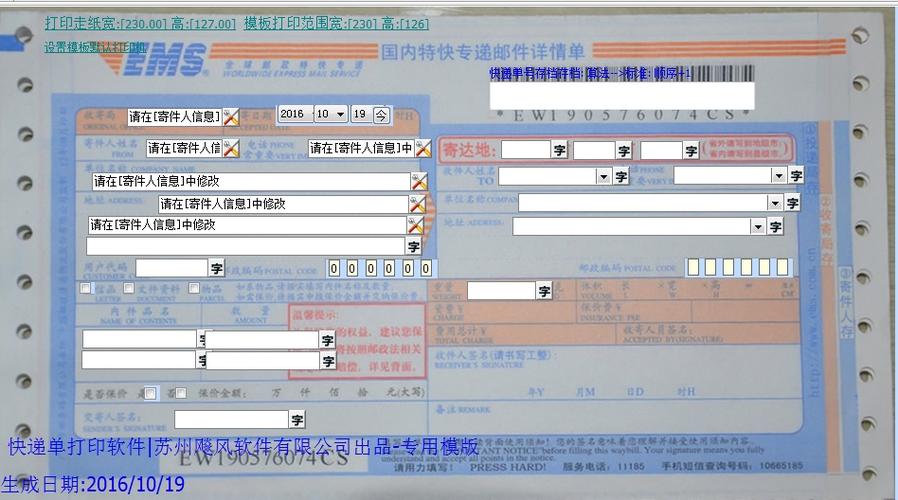
Task: Click 字 button beside sender's signature field
Action: click(297, 419)
